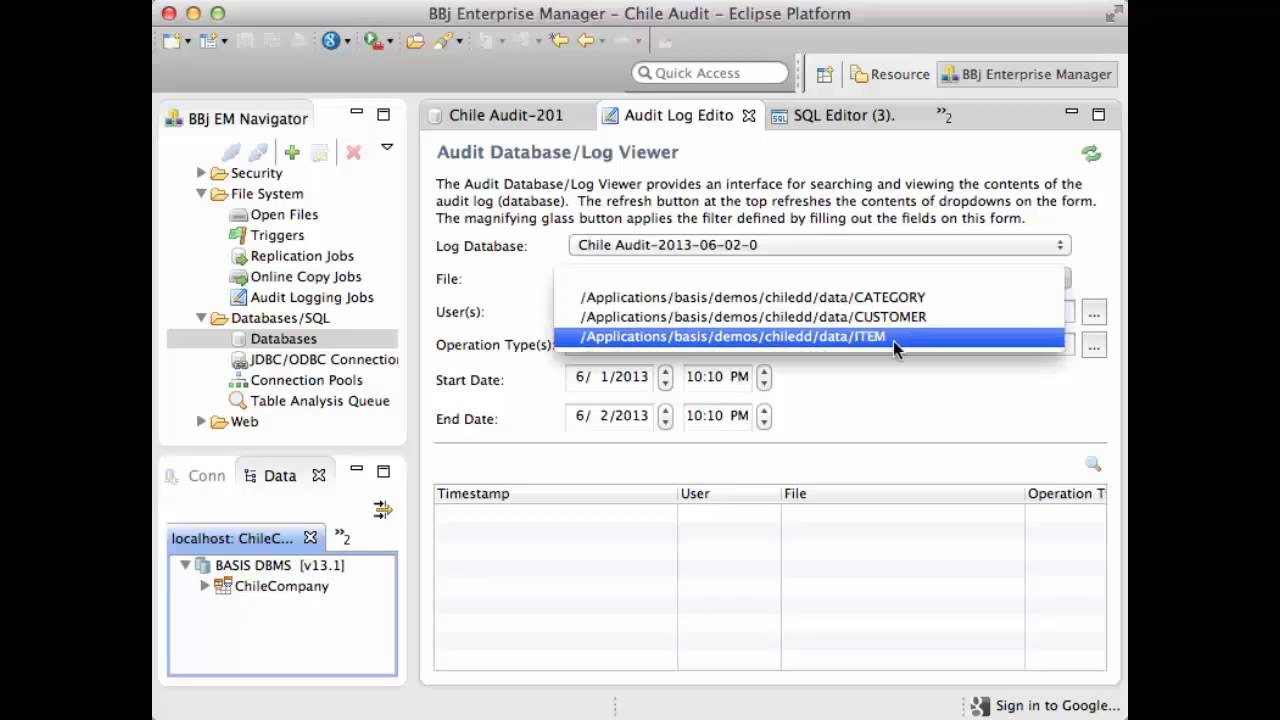The width and height of the screenshot is (1280, 720).
Task: Select Replication Jobs tree item
Action: coord(302,256)
